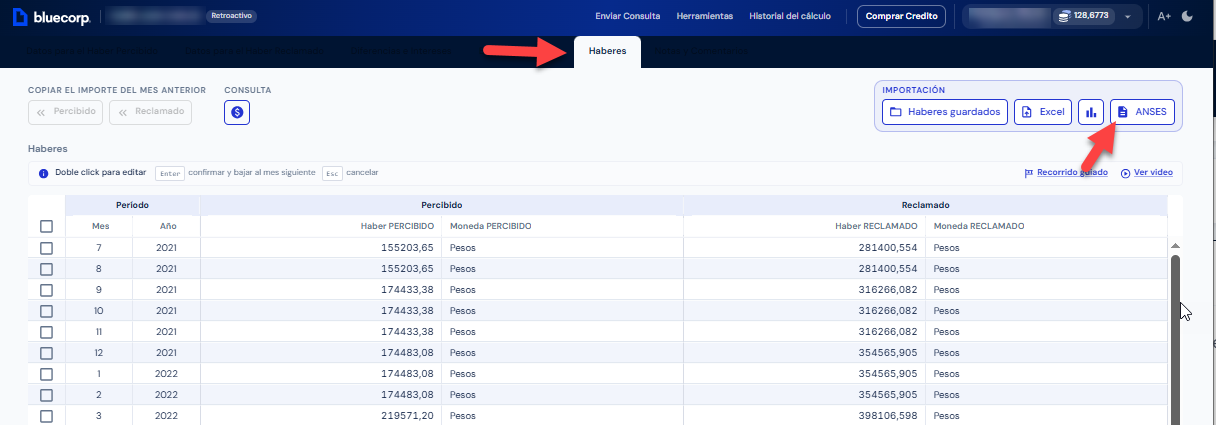Check the row for month 10 2021
The height and width of the screenshot is (425, 1216).
click(46, 311)
